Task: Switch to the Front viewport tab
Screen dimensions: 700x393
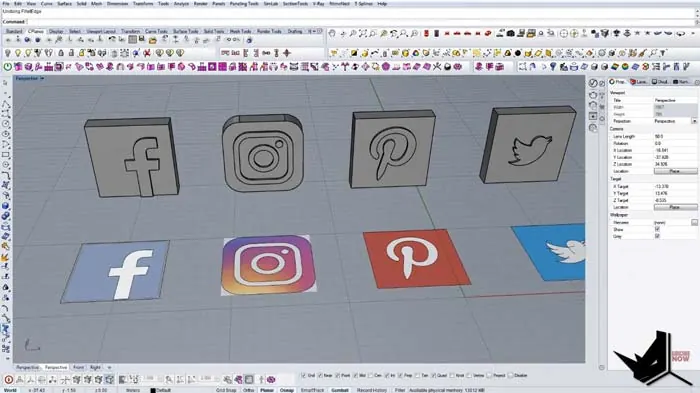Action: pos(79,367)
